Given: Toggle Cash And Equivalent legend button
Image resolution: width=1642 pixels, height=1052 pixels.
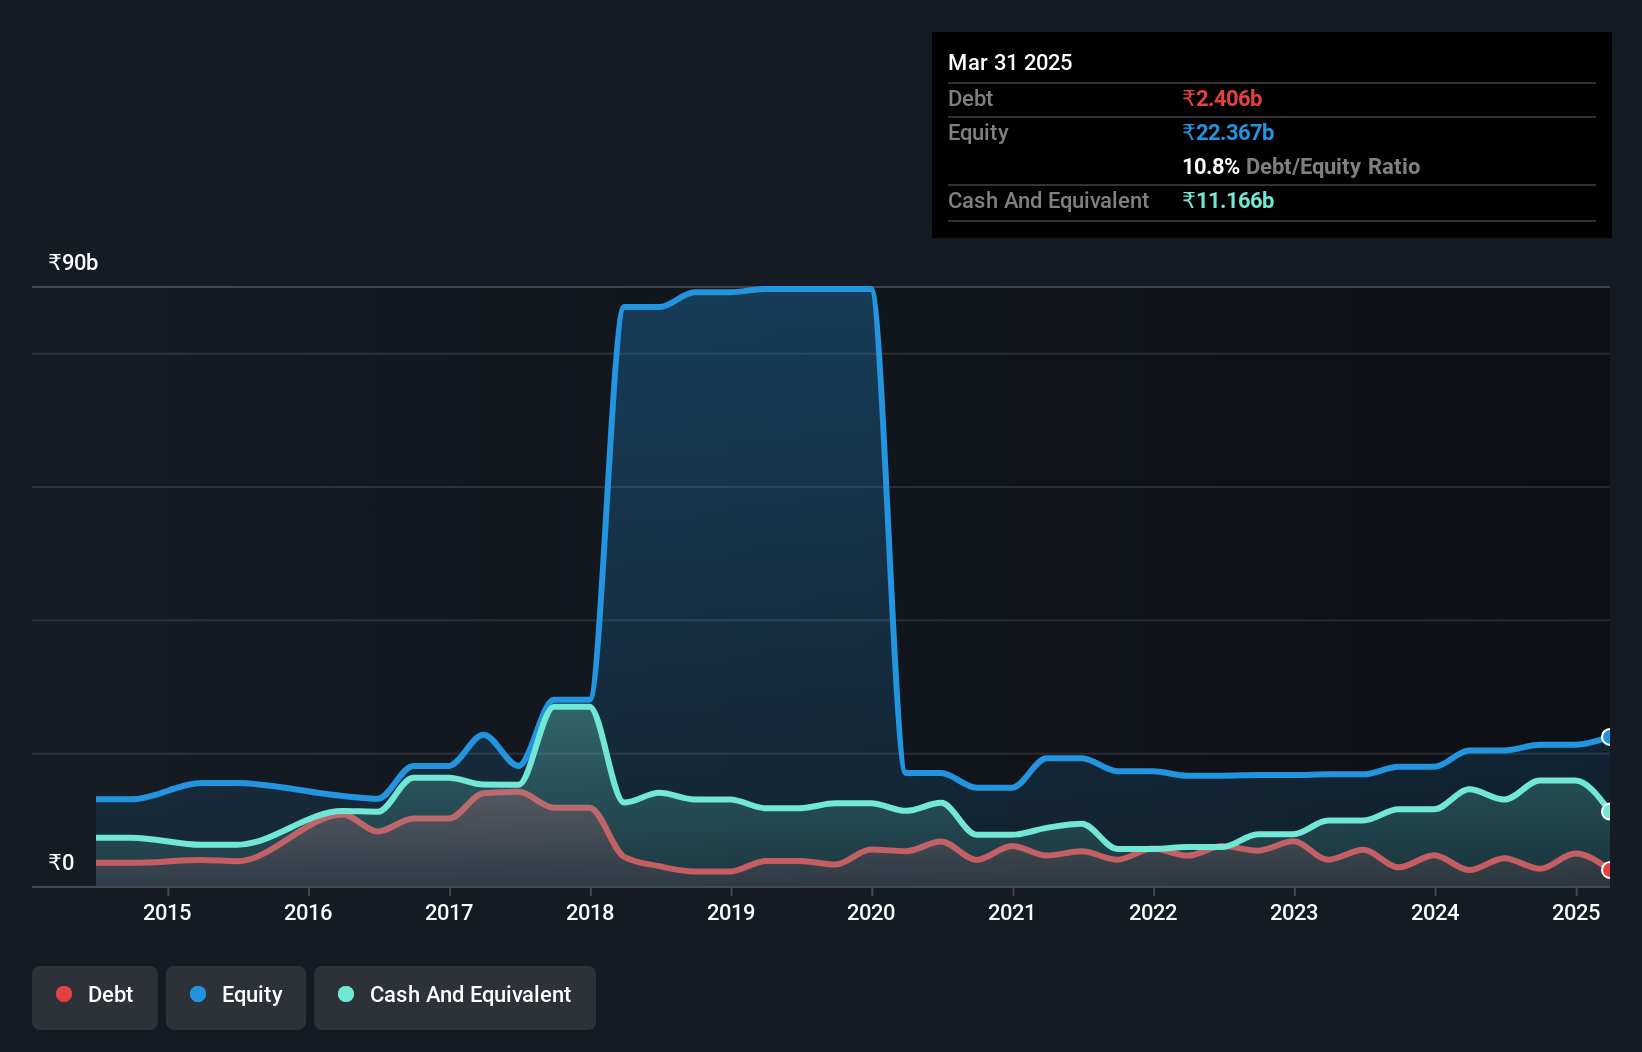Looking at the screenshot, I should tap(455, 997).
